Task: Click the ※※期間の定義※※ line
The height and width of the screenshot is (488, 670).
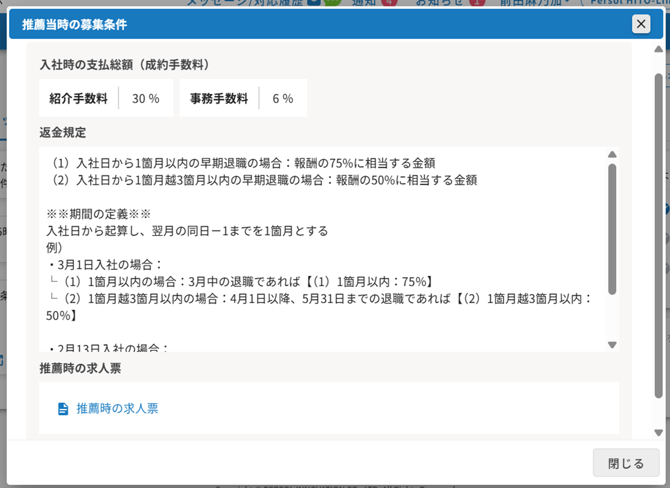Action: tap(98, 214)
